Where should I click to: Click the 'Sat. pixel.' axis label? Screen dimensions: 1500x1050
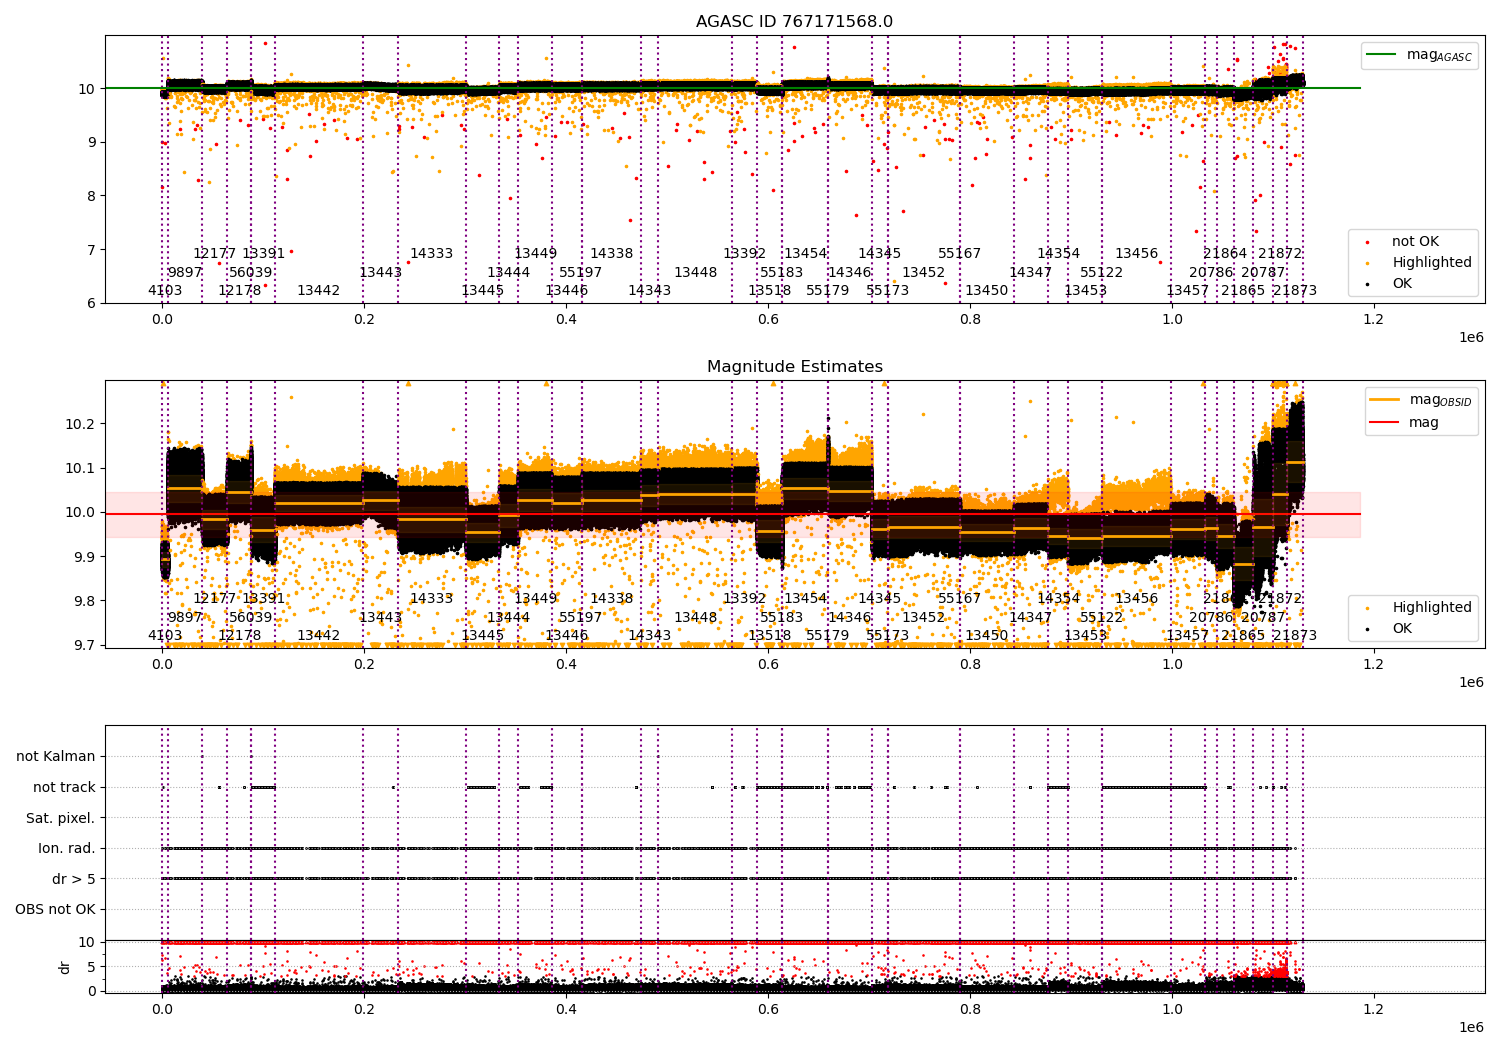pyautogui.click(x=60, y=818)
